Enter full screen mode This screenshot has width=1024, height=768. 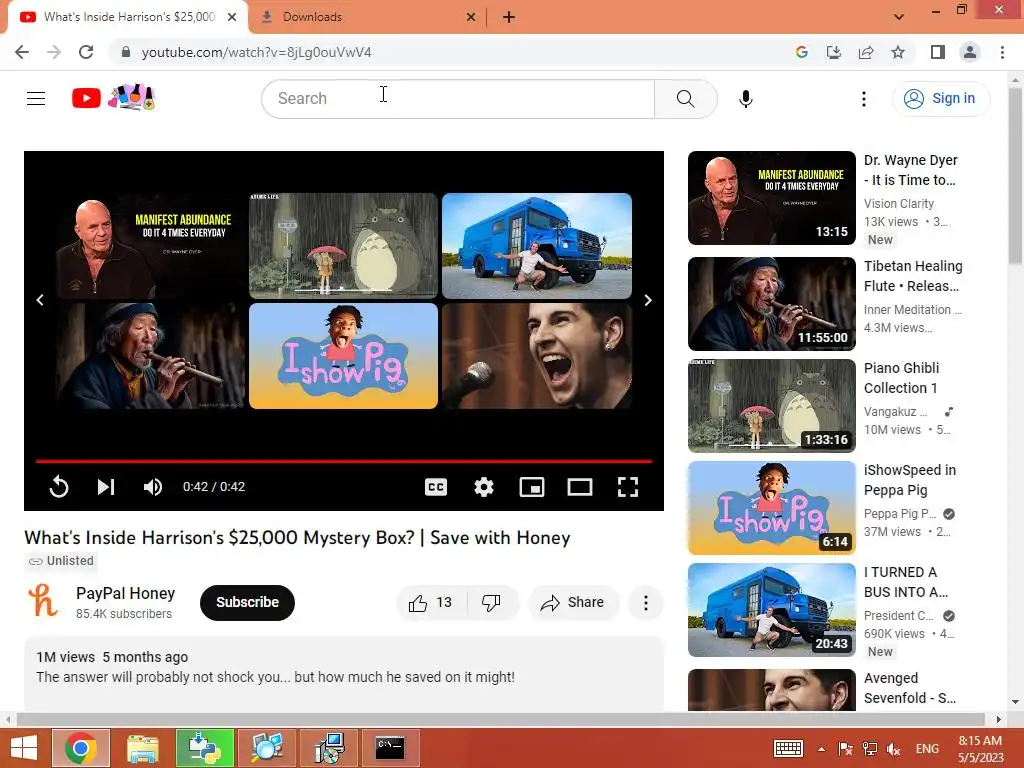[628, 487]
